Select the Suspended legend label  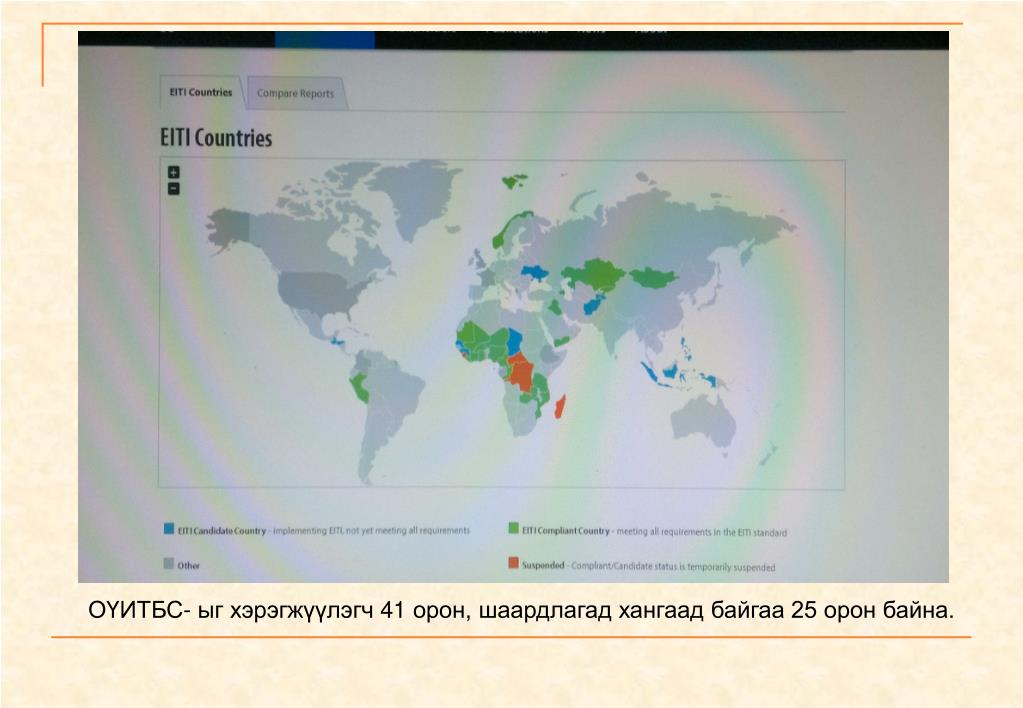pos(543,565)
